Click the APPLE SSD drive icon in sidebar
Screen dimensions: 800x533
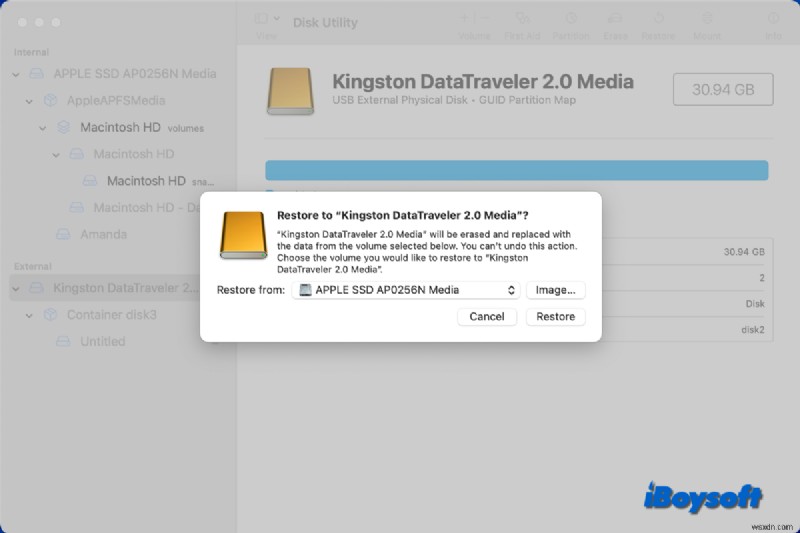tap(36, 73)
